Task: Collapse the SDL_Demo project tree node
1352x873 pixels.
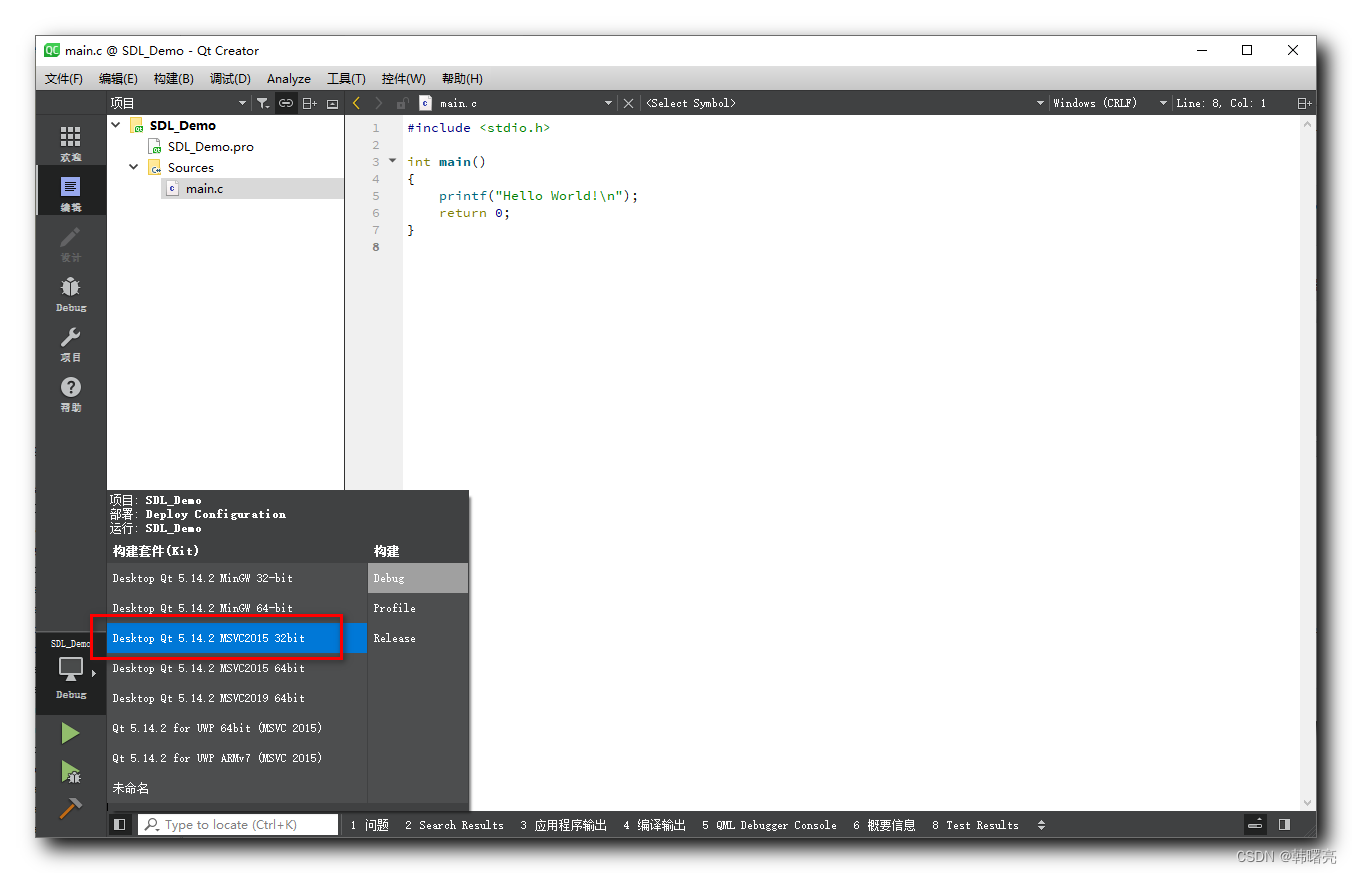Action: pyautogui.click(x=116, y=125)
